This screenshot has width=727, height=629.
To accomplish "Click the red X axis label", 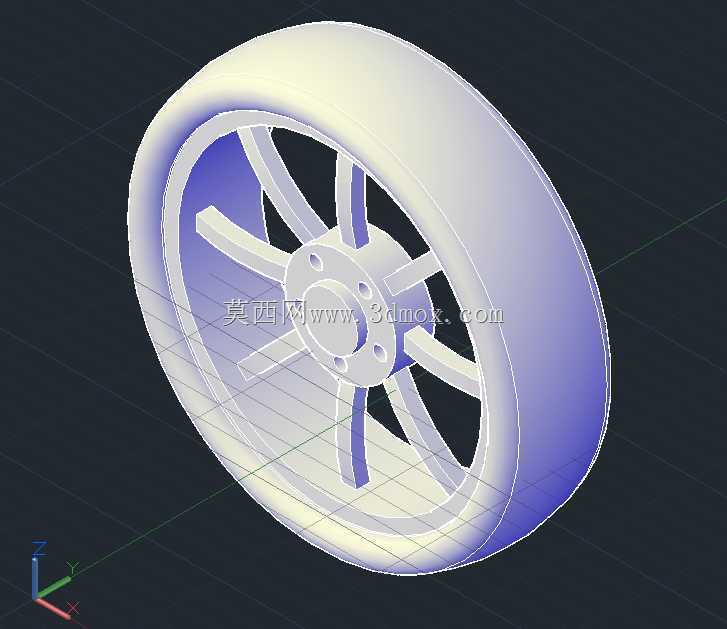I will 73,608.
